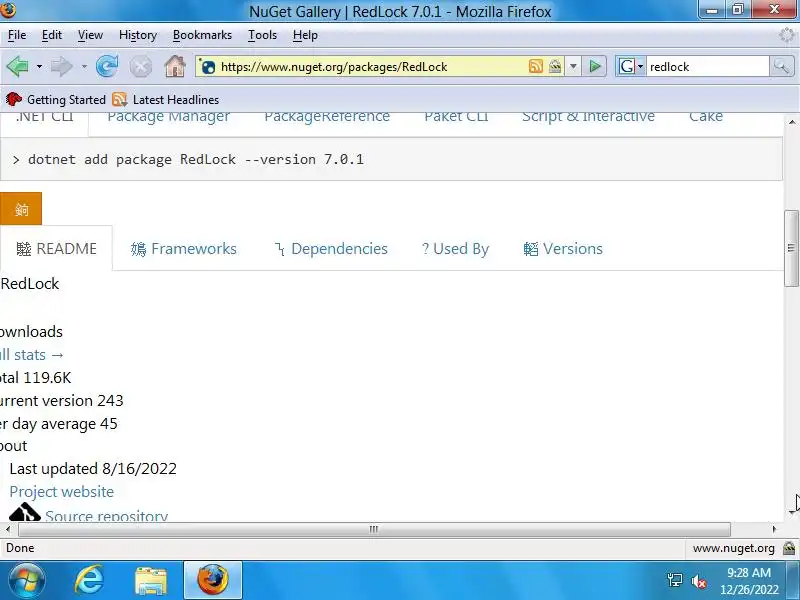Screen dimensions: 800x600
Task: Open the Frameworks tab
Action: coord(183,248)
